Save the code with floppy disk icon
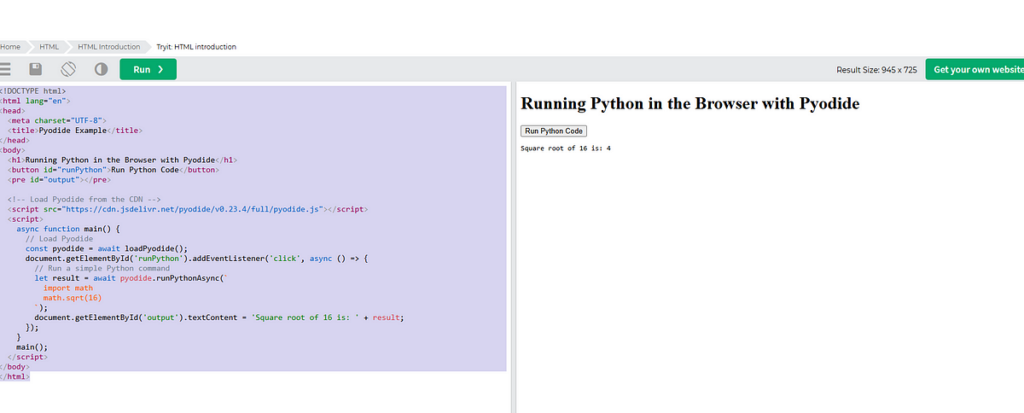This screenshot has height=413, width=1024. point(36,69)
